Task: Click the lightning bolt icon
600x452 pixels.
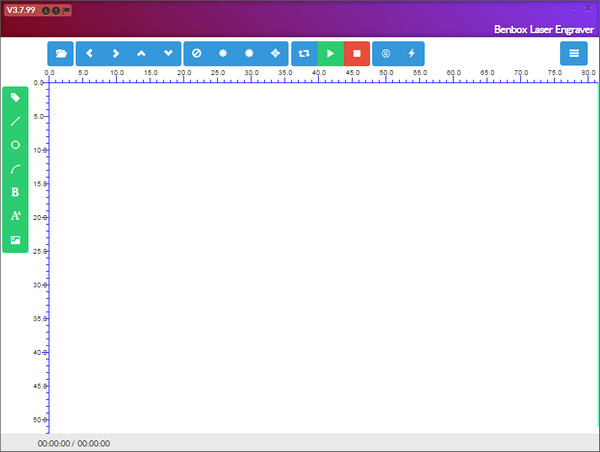Action: (411, 53)
